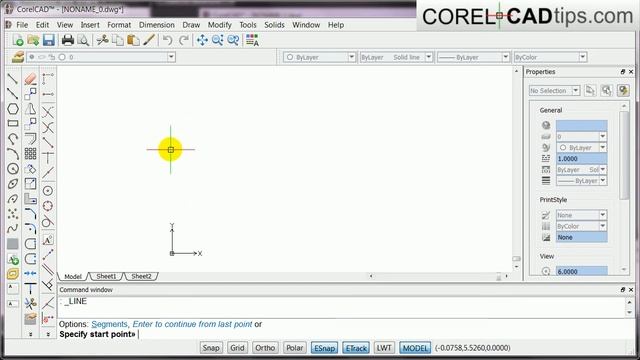Undo the last action
This screenshot has height=360, width=640.
click(x=167, y=40)
